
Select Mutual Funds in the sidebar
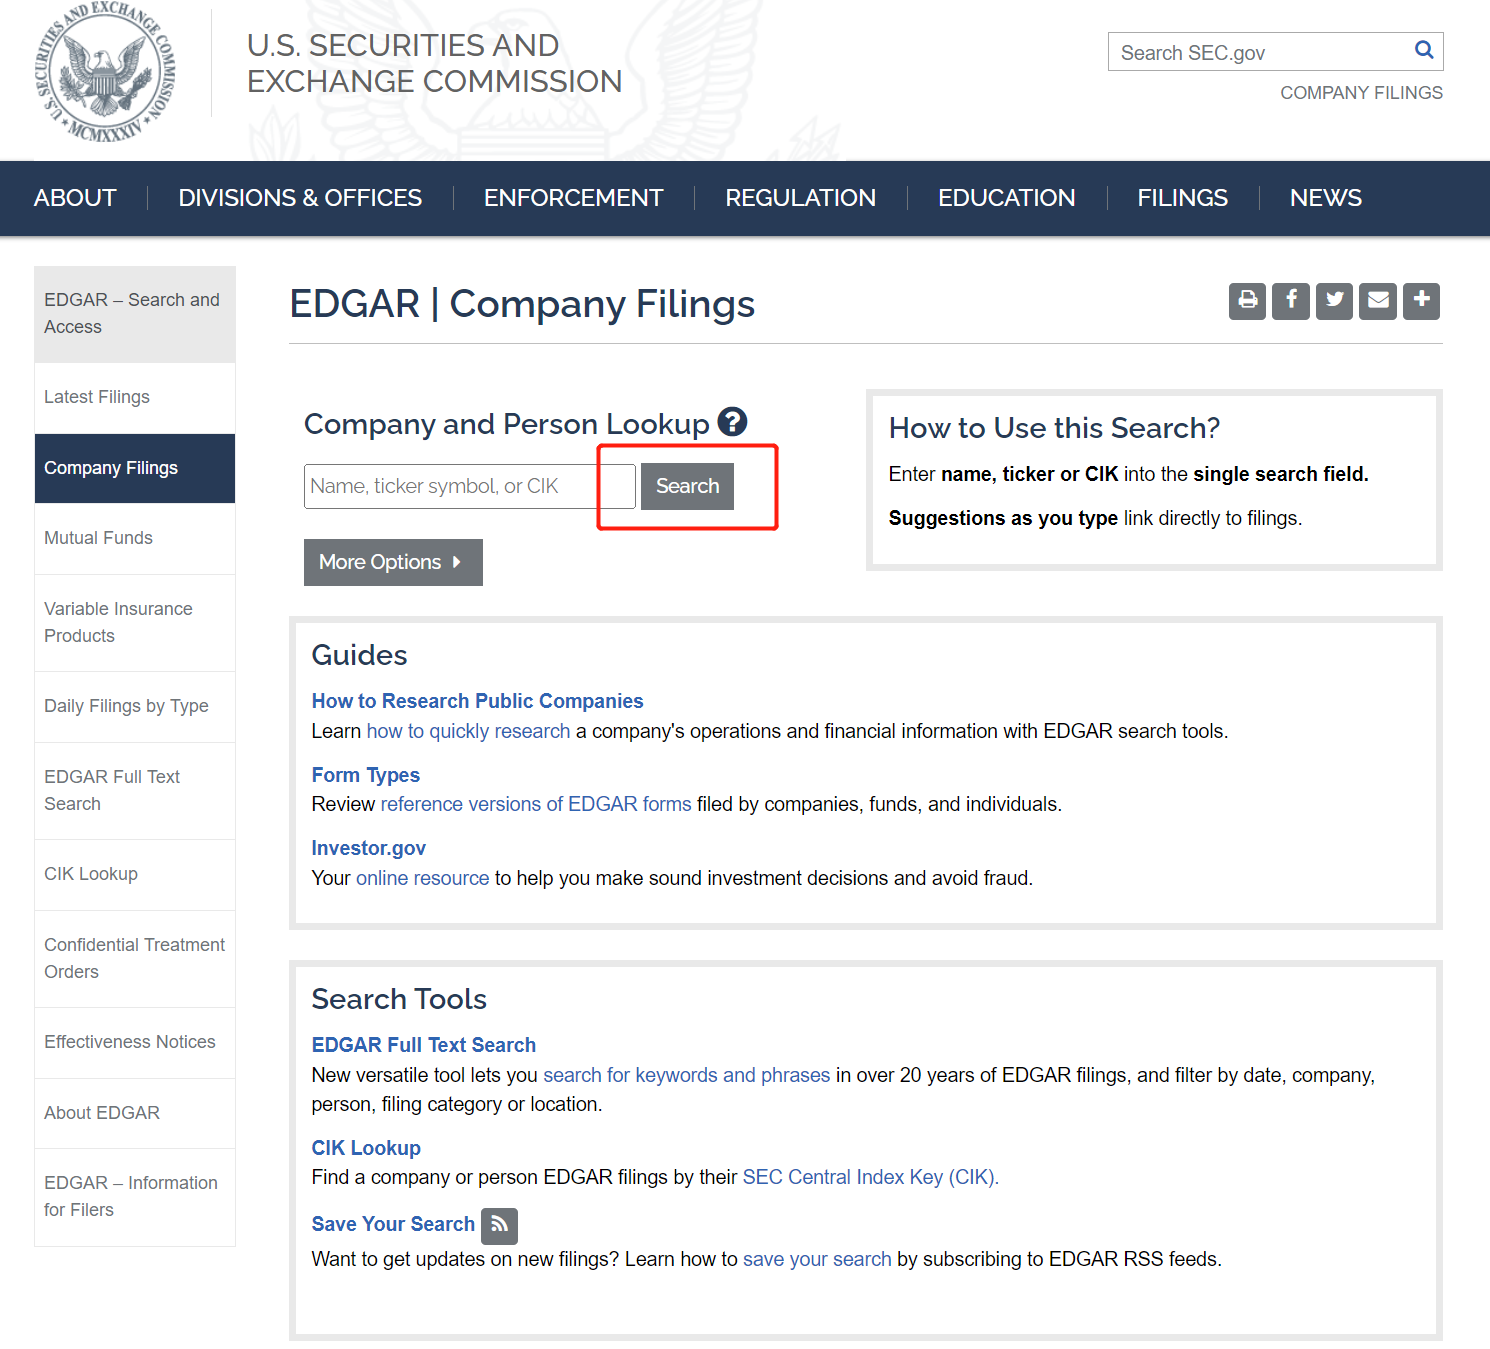point(98,538)
